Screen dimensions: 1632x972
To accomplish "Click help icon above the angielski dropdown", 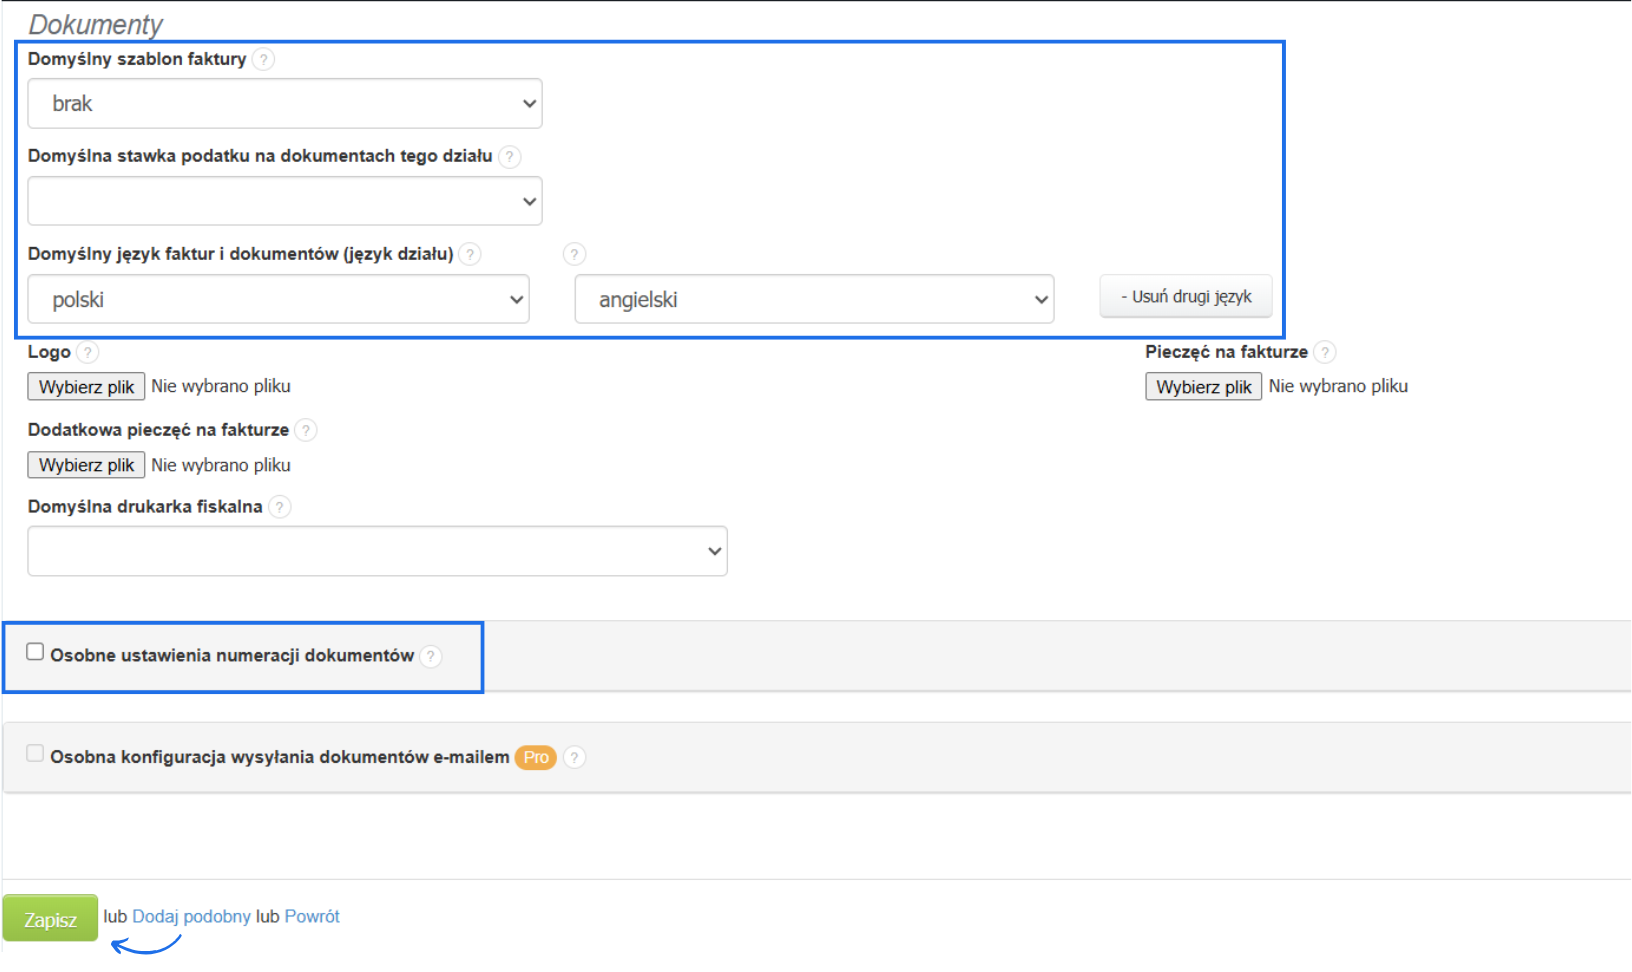I will click(574, 254).
